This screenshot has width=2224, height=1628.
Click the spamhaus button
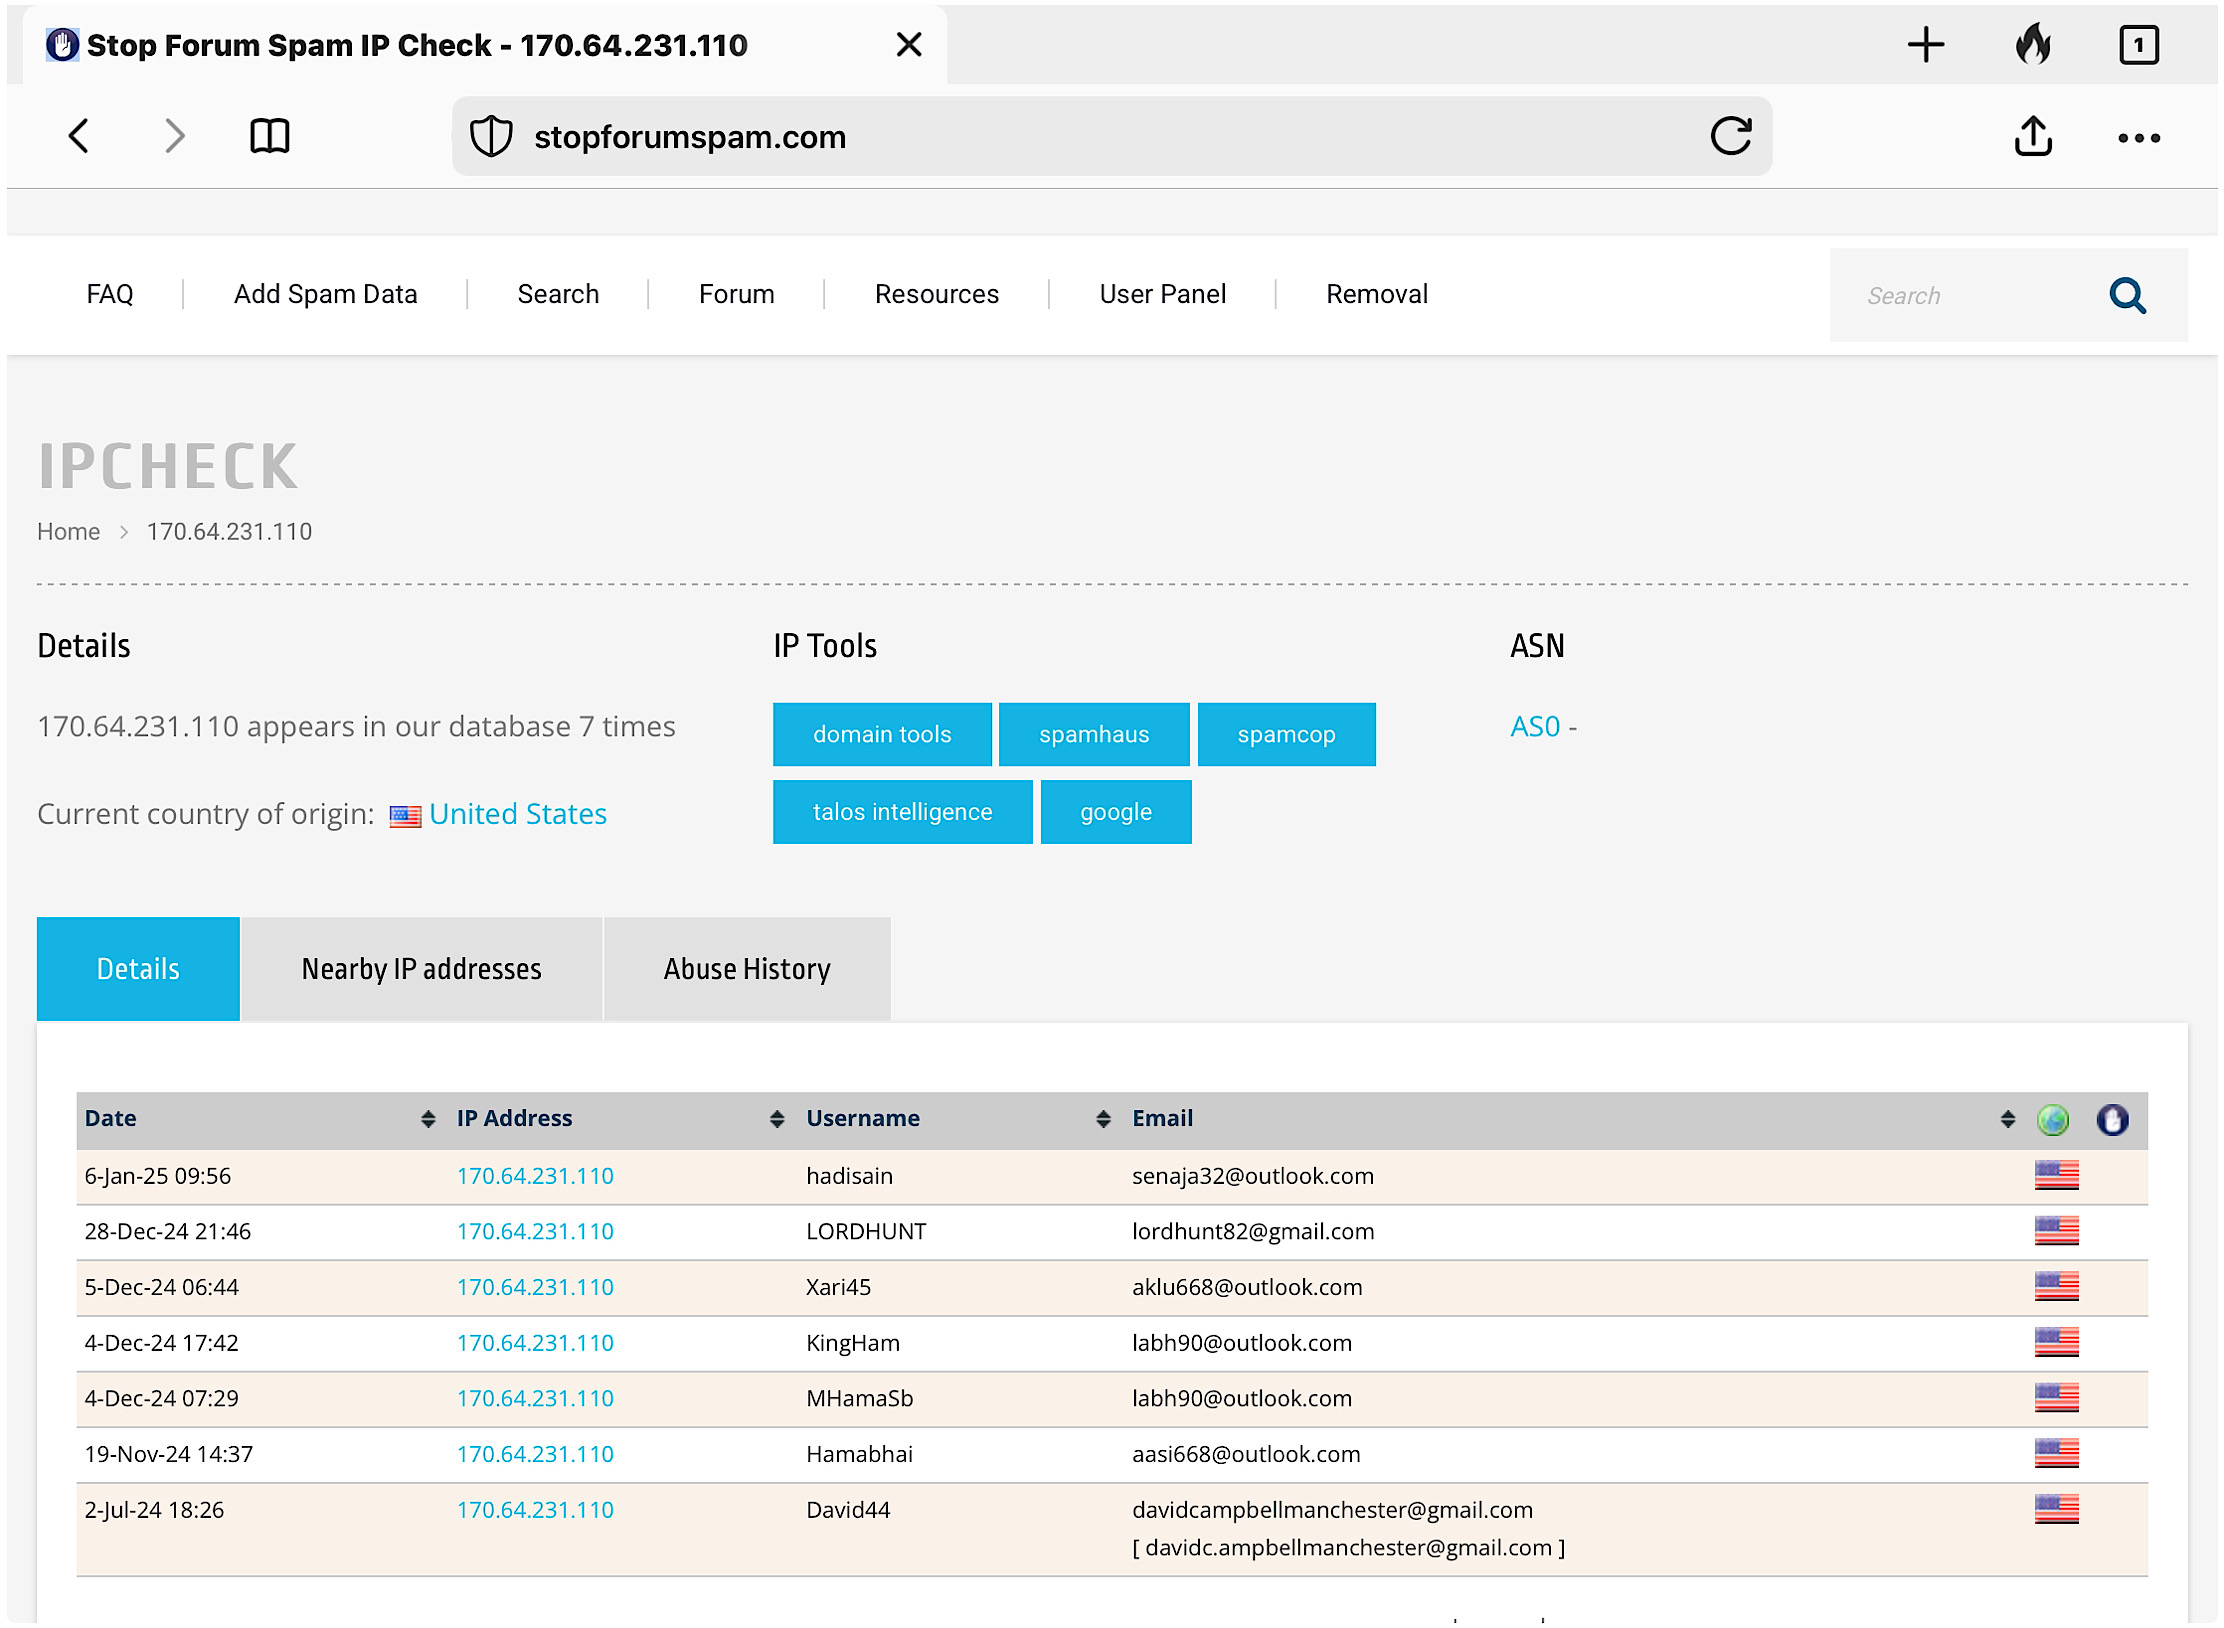[x=1094, y=735]
